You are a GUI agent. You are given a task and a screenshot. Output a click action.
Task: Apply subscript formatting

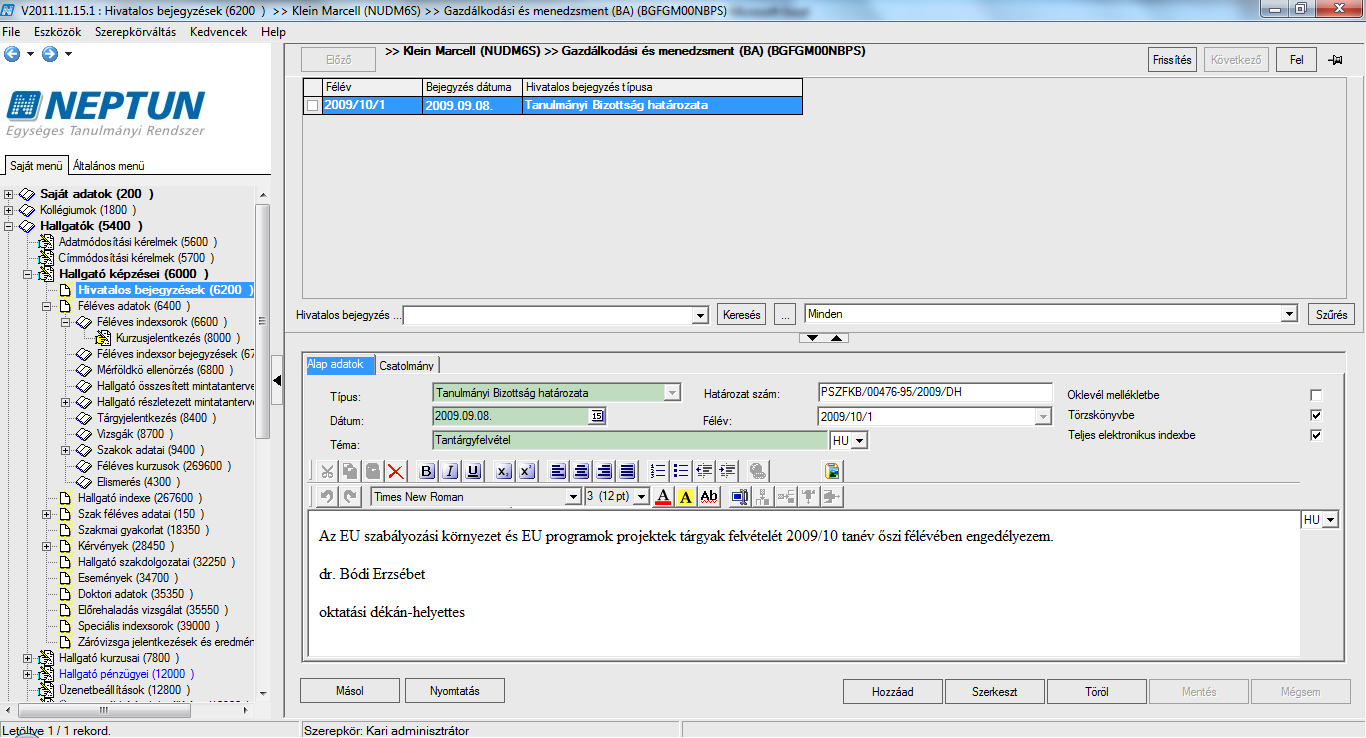(504, 471)
